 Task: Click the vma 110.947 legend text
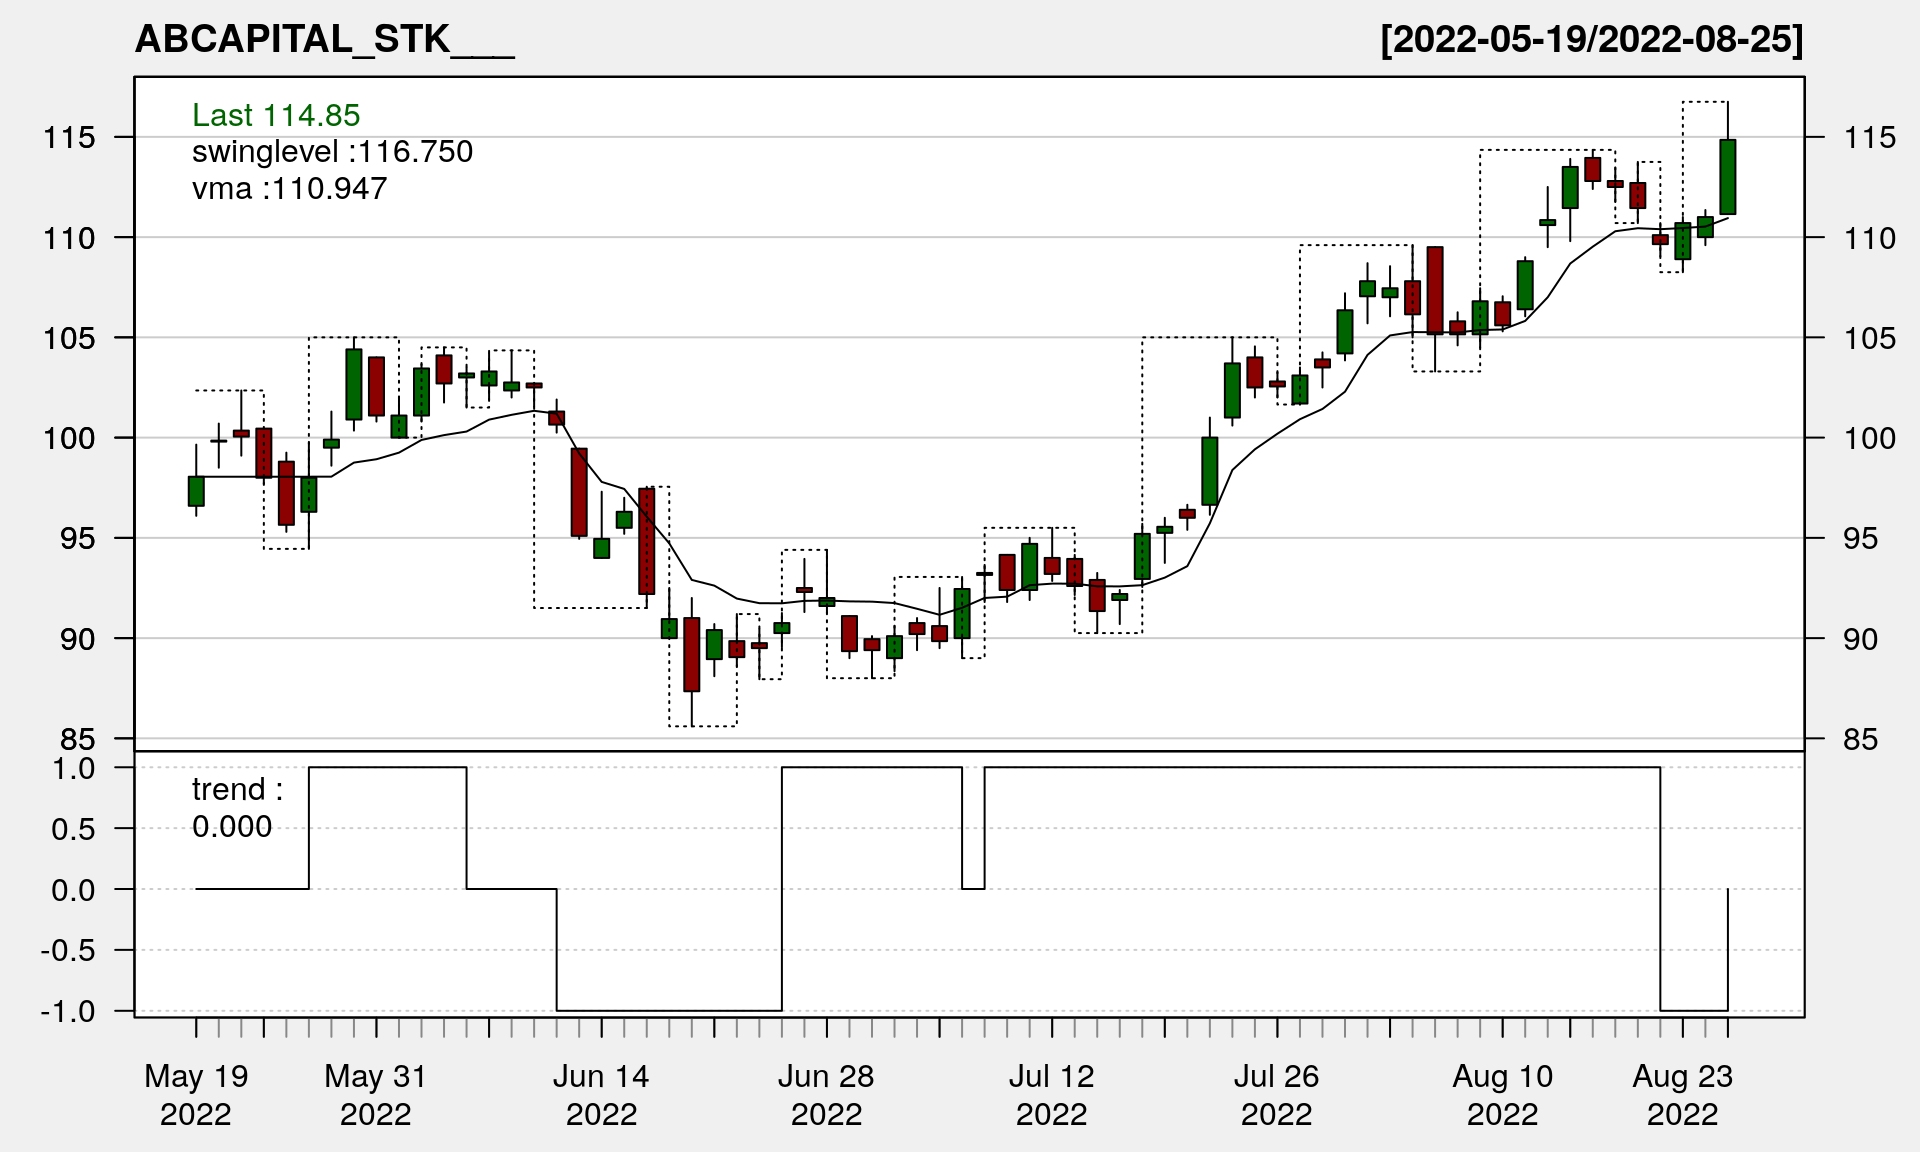289,188
